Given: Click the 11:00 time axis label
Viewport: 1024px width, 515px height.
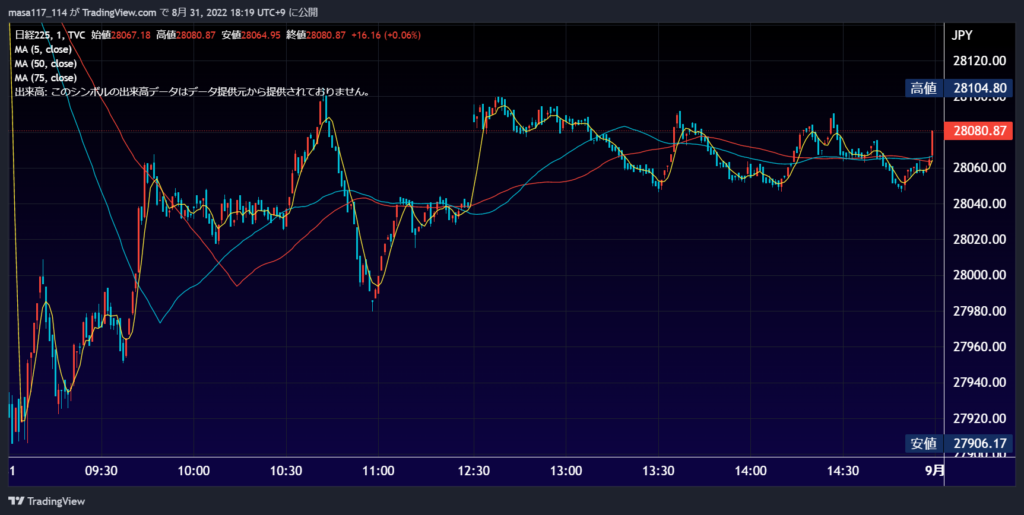Looking at the screenshot, I should (379, 471).
